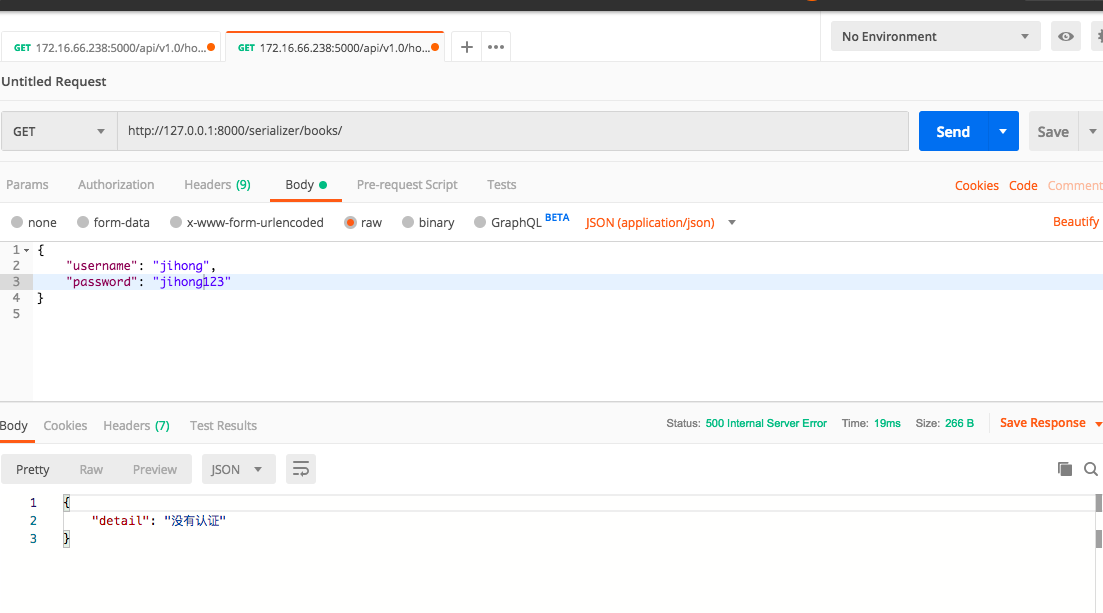Open the tab options ellipsis menu
Viewport: 1103px width, 613px height.
click(496, 47)
